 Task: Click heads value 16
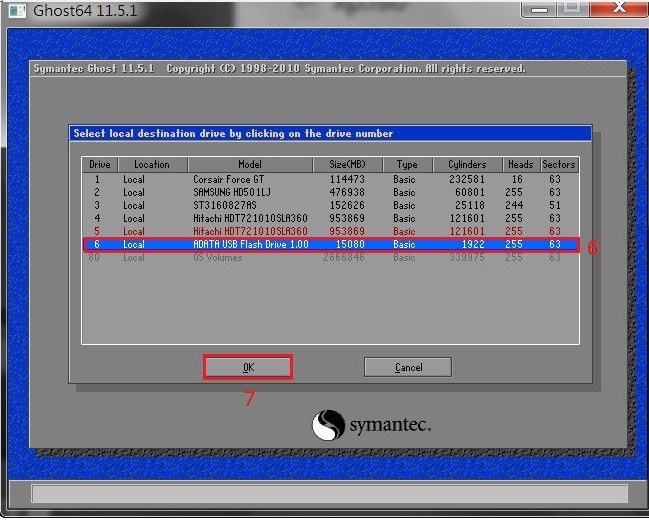click(x=517, y=179)
